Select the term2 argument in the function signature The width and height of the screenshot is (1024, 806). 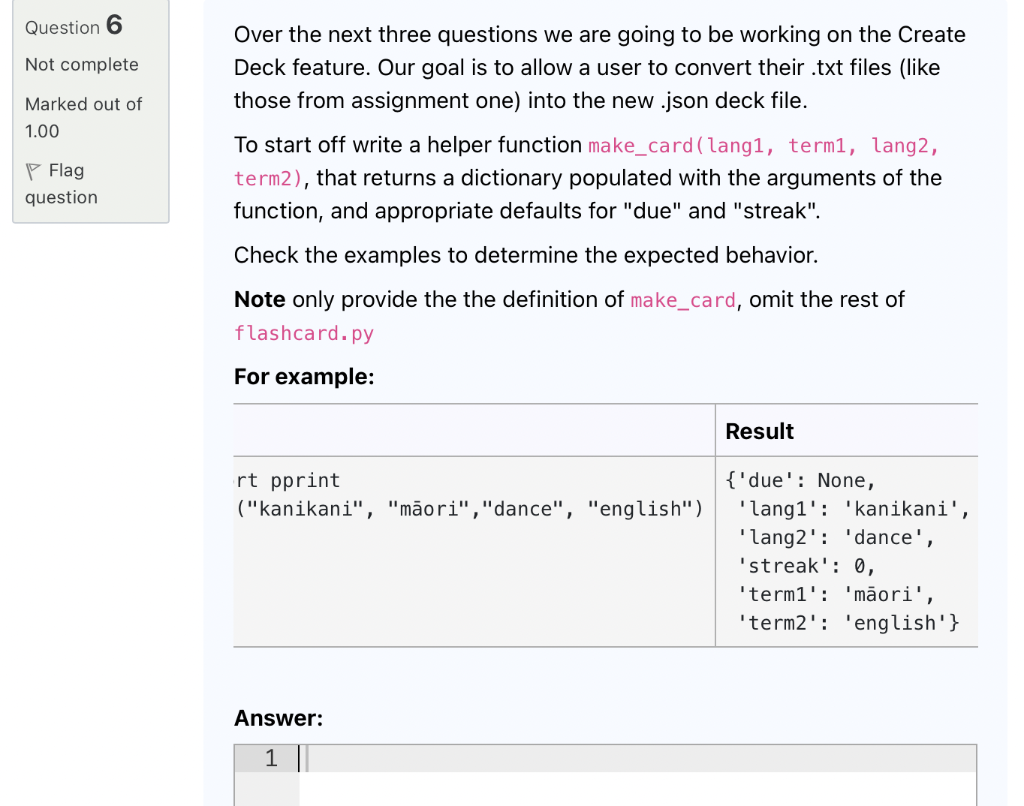pos(262,178)
